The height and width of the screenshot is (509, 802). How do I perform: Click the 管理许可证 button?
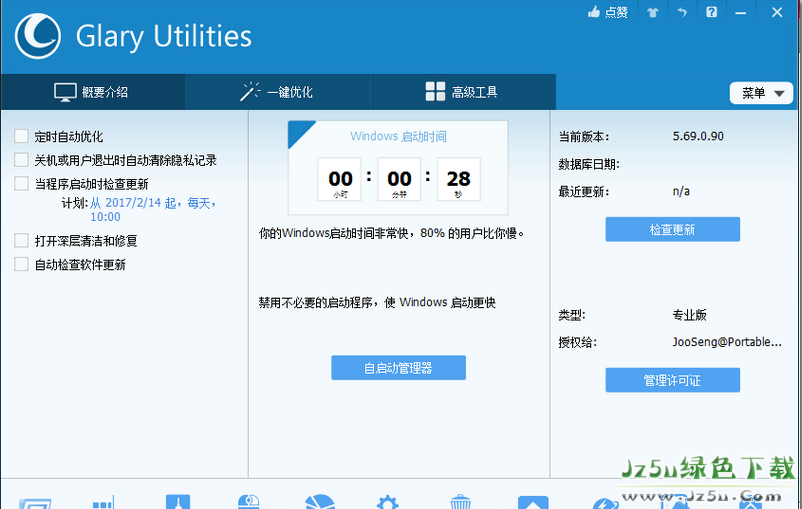(672, 380)
